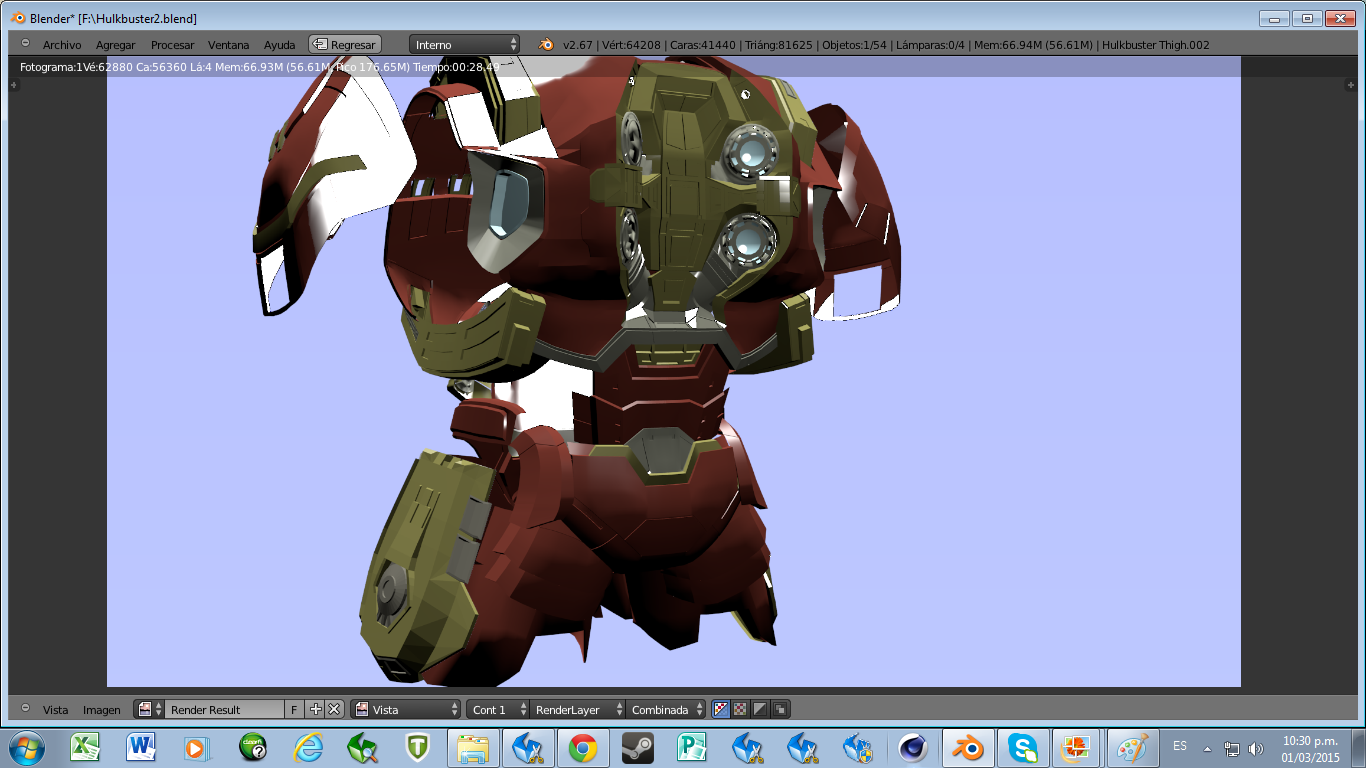
Task: Click the Hulkbuster Thigh.002 object name
Action: (x=1157, y=45)
